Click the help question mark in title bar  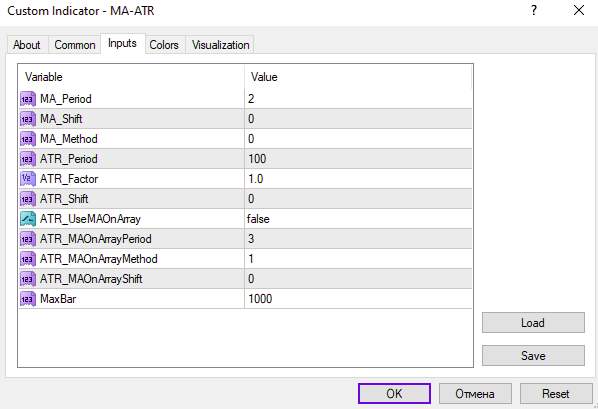(x=534, y=10)
